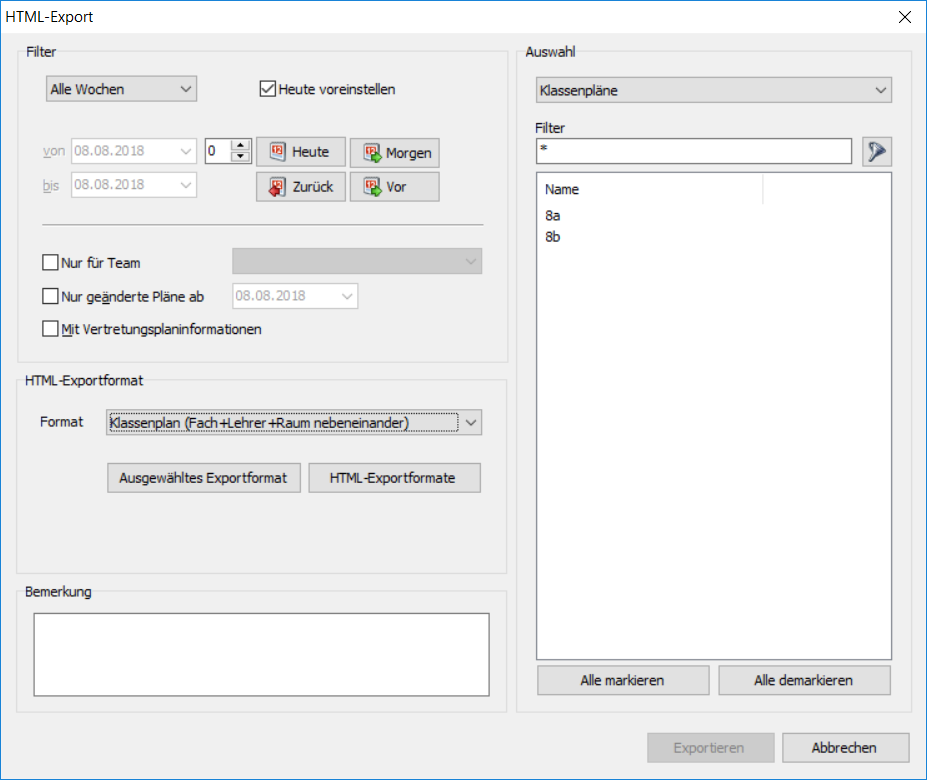Select class 8b in the list
927x780 pixels.
553,237
